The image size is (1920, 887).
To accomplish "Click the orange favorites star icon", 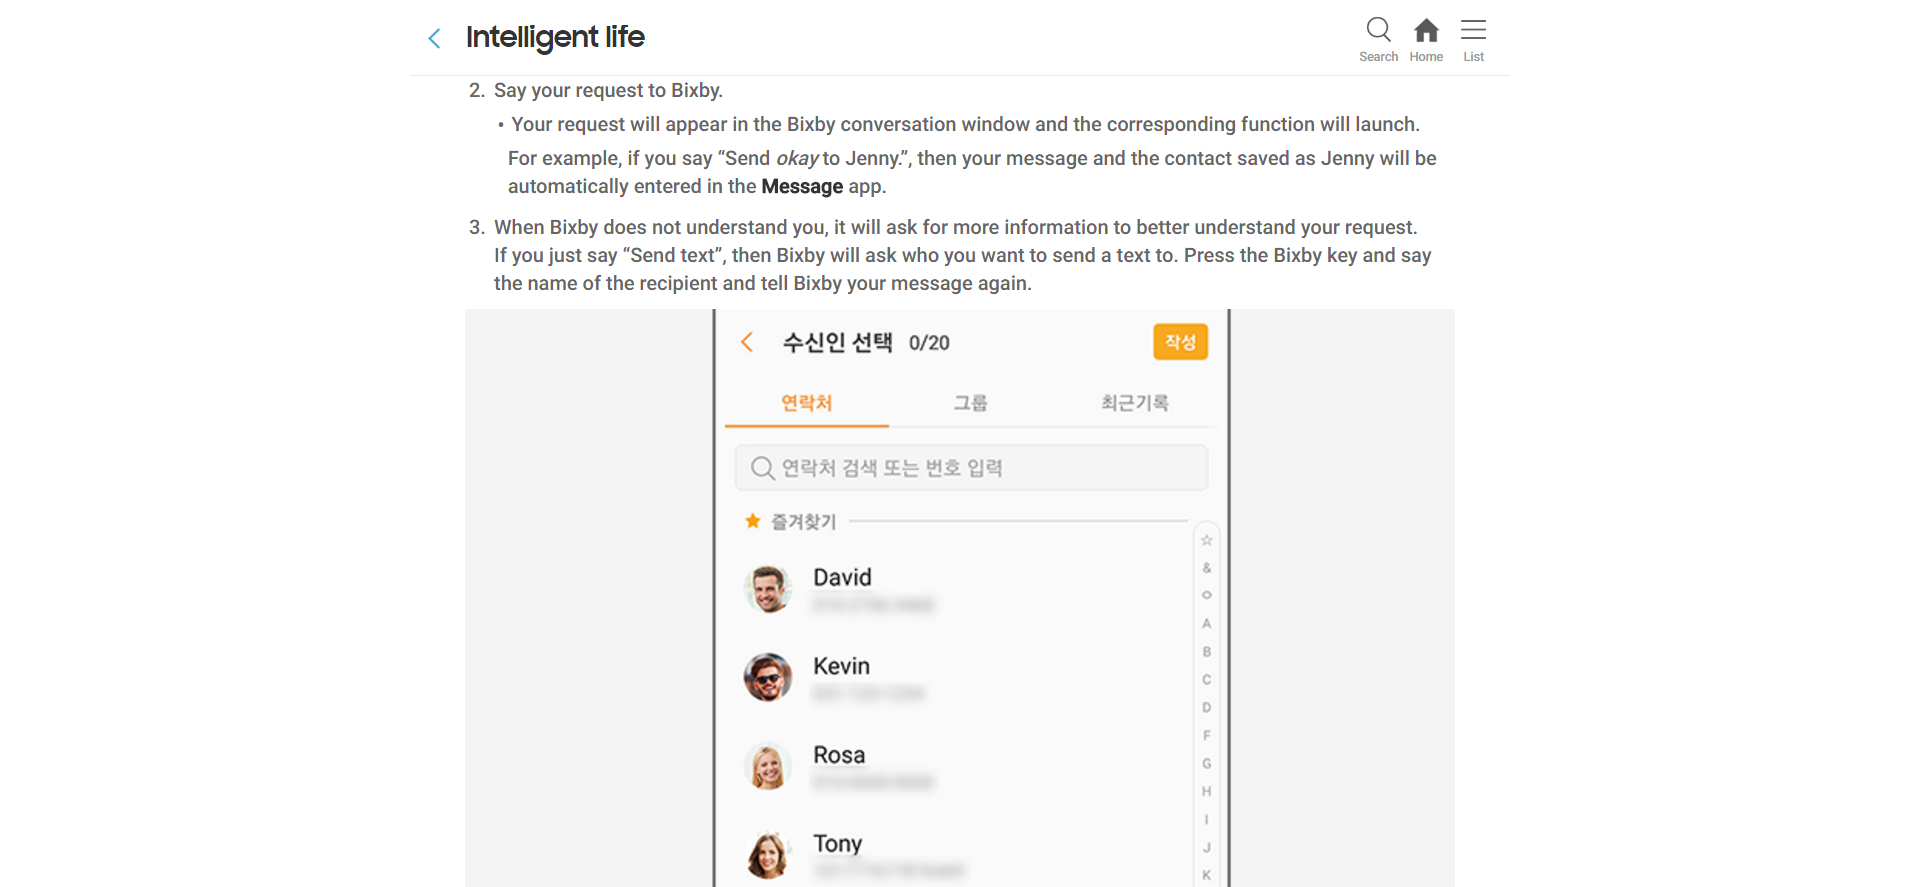I will [x=753, y=521].
